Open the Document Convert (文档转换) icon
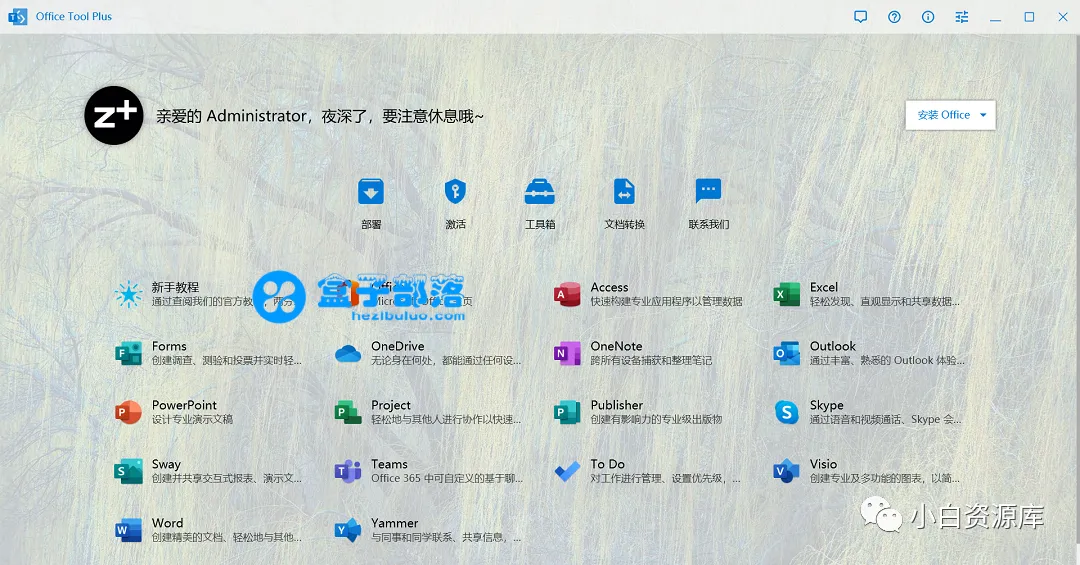Viewport: 1080px width, 565px height. [624, 192]
